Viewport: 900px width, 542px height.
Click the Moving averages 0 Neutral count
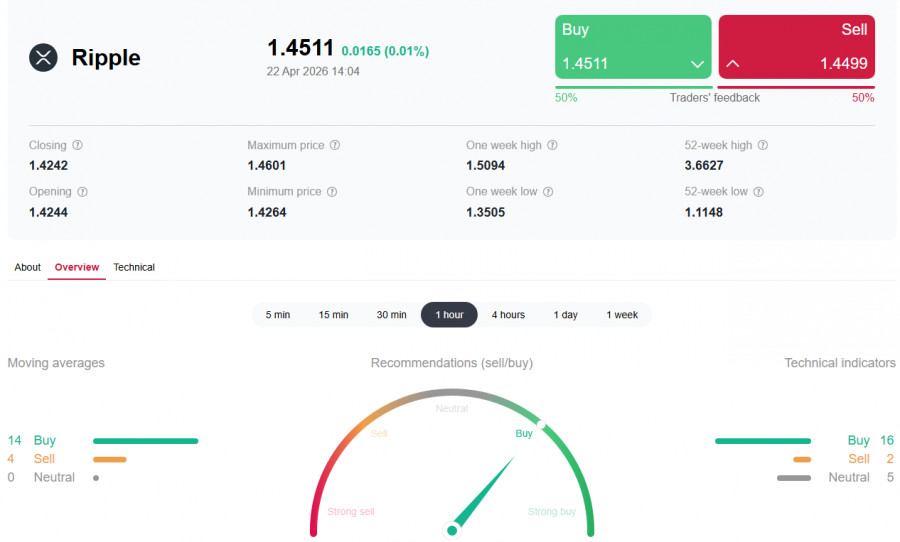click(11, 477)
